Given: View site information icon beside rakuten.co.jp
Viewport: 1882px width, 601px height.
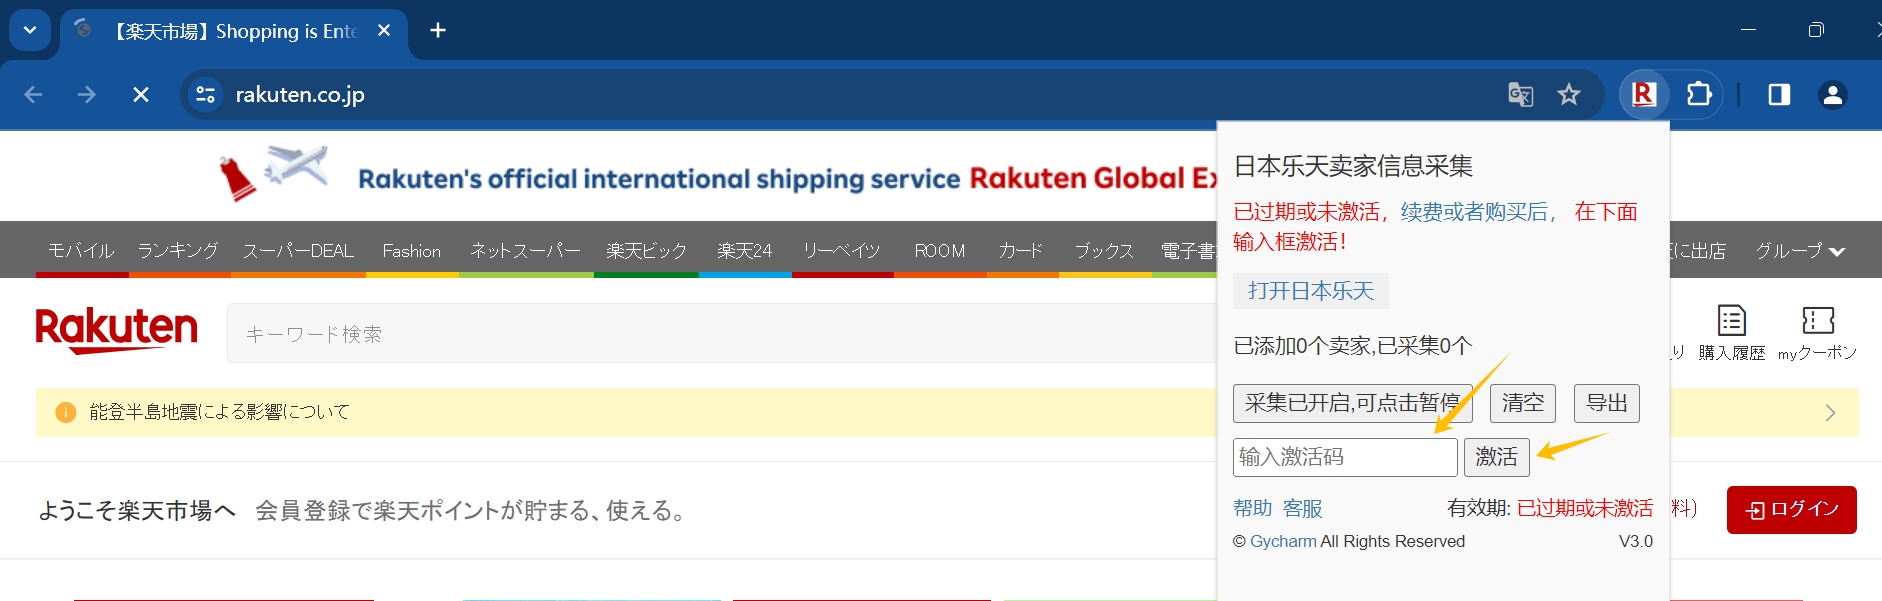Looking at the screenshot, I should 205,95.
